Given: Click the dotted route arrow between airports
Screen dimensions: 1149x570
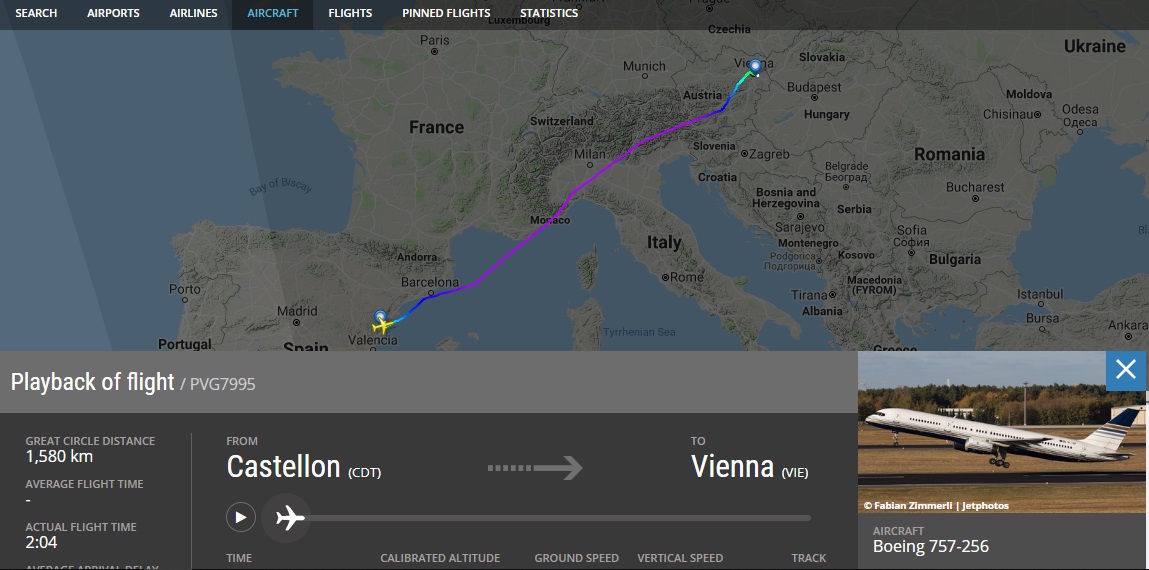Looking at the screenshot, I should tap(534, 467).
